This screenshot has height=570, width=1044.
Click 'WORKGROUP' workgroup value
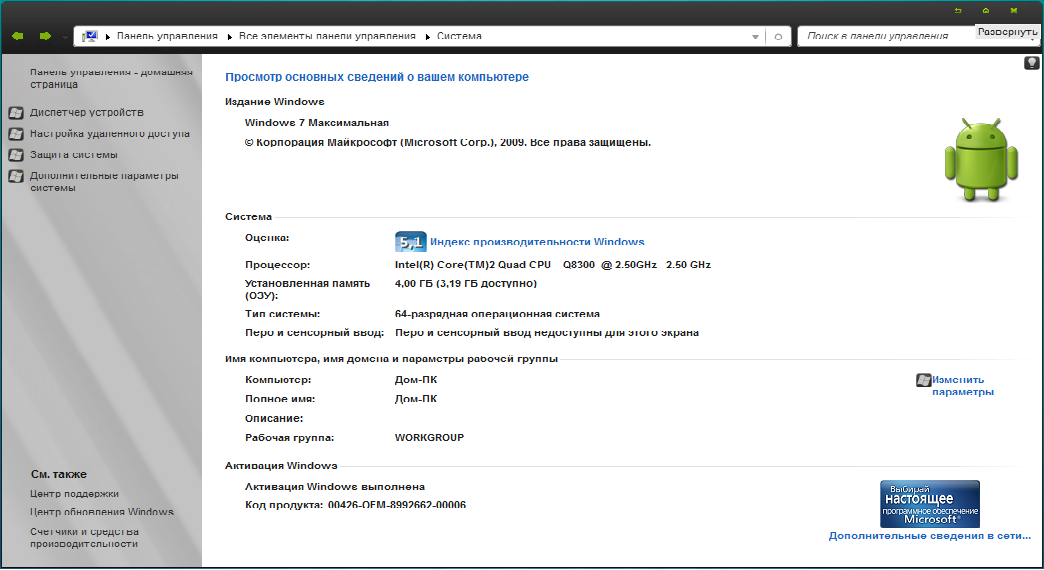point(429,438)
